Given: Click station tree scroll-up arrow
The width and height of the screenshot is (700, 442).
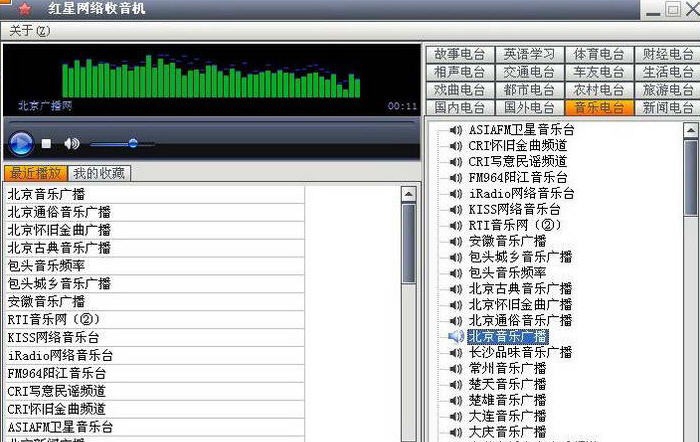Looking at the screenshot, I should (x=691, y=131).
